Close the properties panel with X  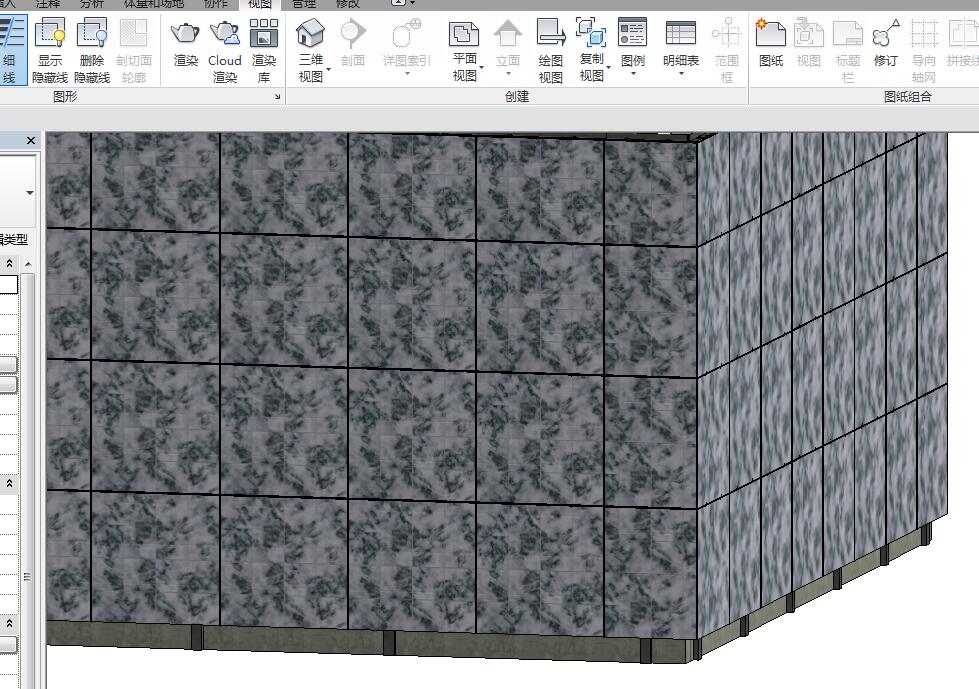pyautogui.click(x=31, y=141)
